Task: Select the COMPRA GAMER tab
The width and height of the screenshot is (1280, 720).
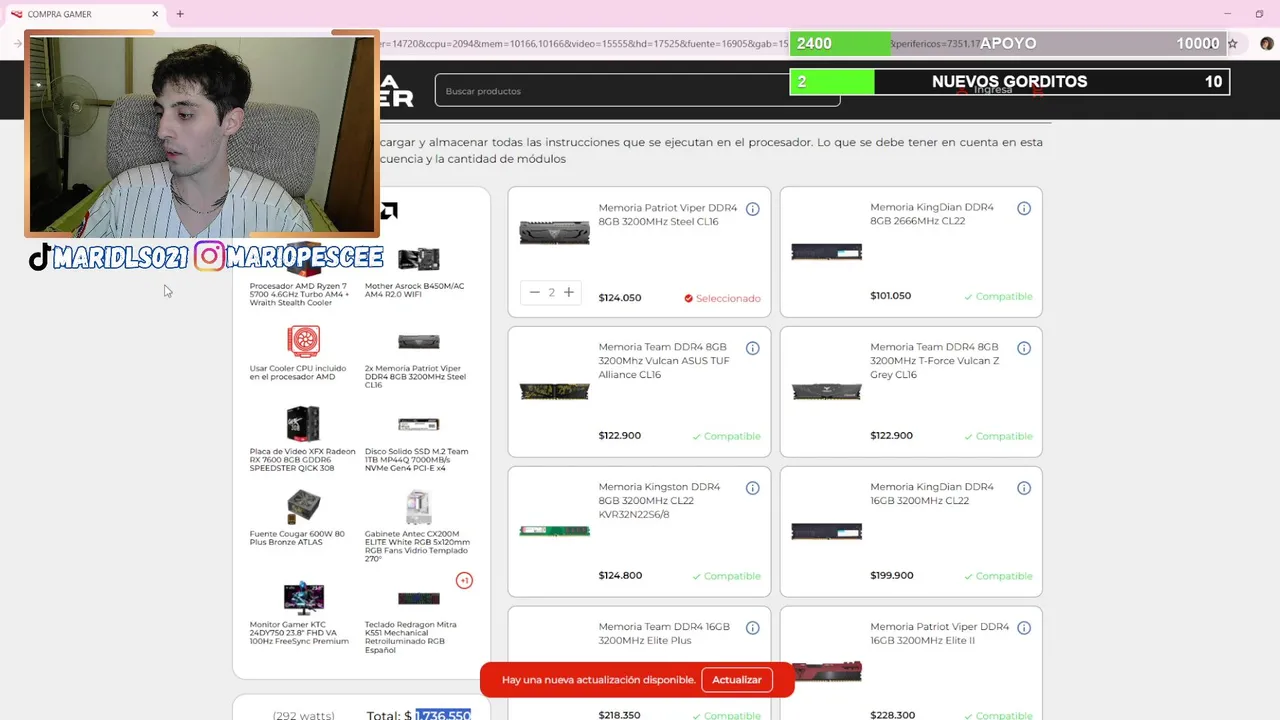Action: tap(83, 14)
